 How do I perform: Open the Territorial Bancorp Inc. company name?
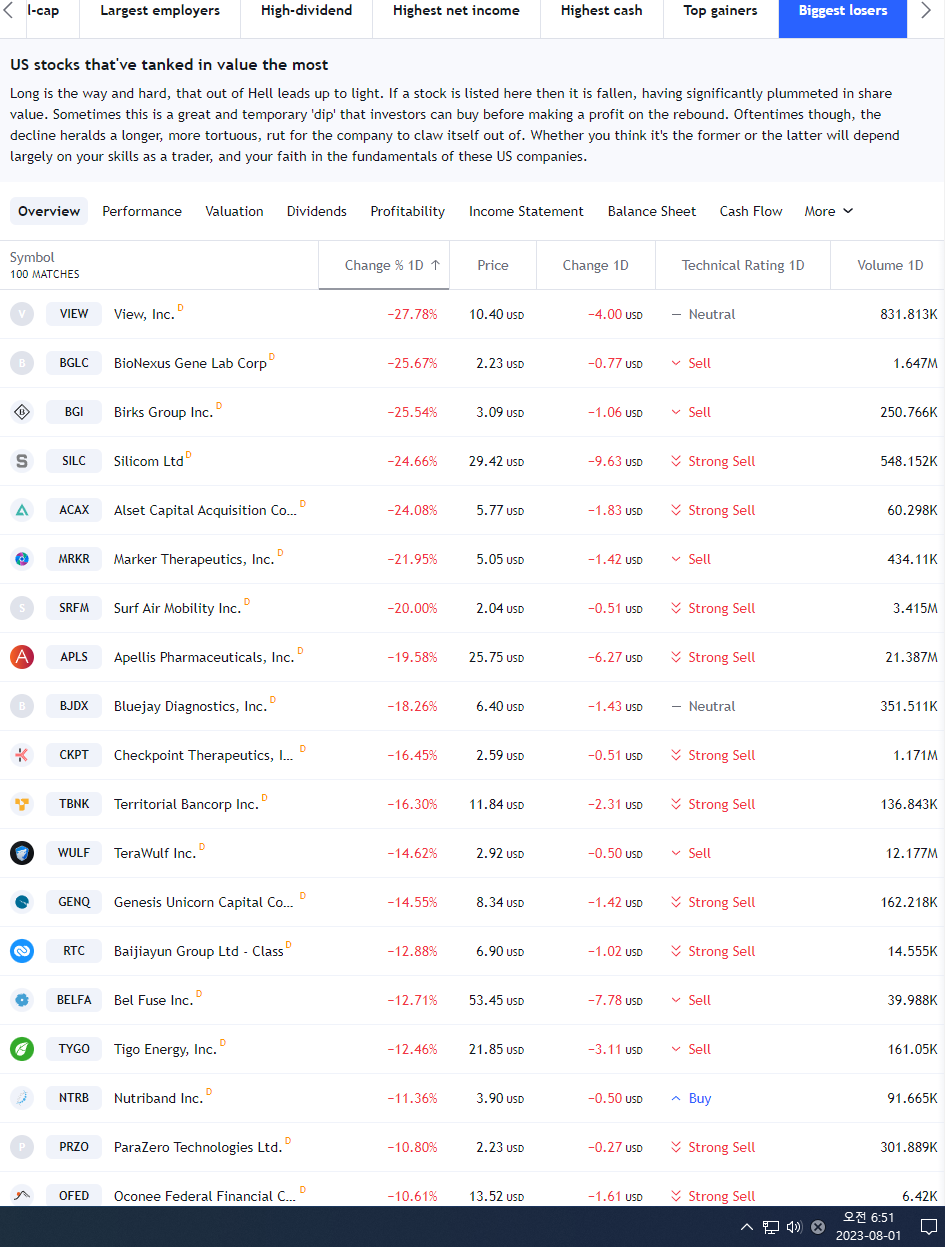(x=186, y=804)
